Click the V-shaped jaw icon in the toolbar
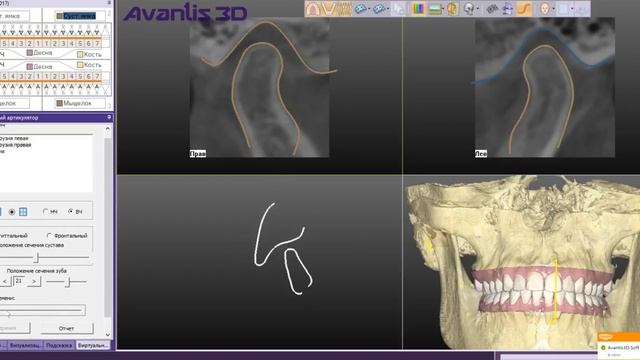The height and width of the screenshot is (360, 640). 328,9
